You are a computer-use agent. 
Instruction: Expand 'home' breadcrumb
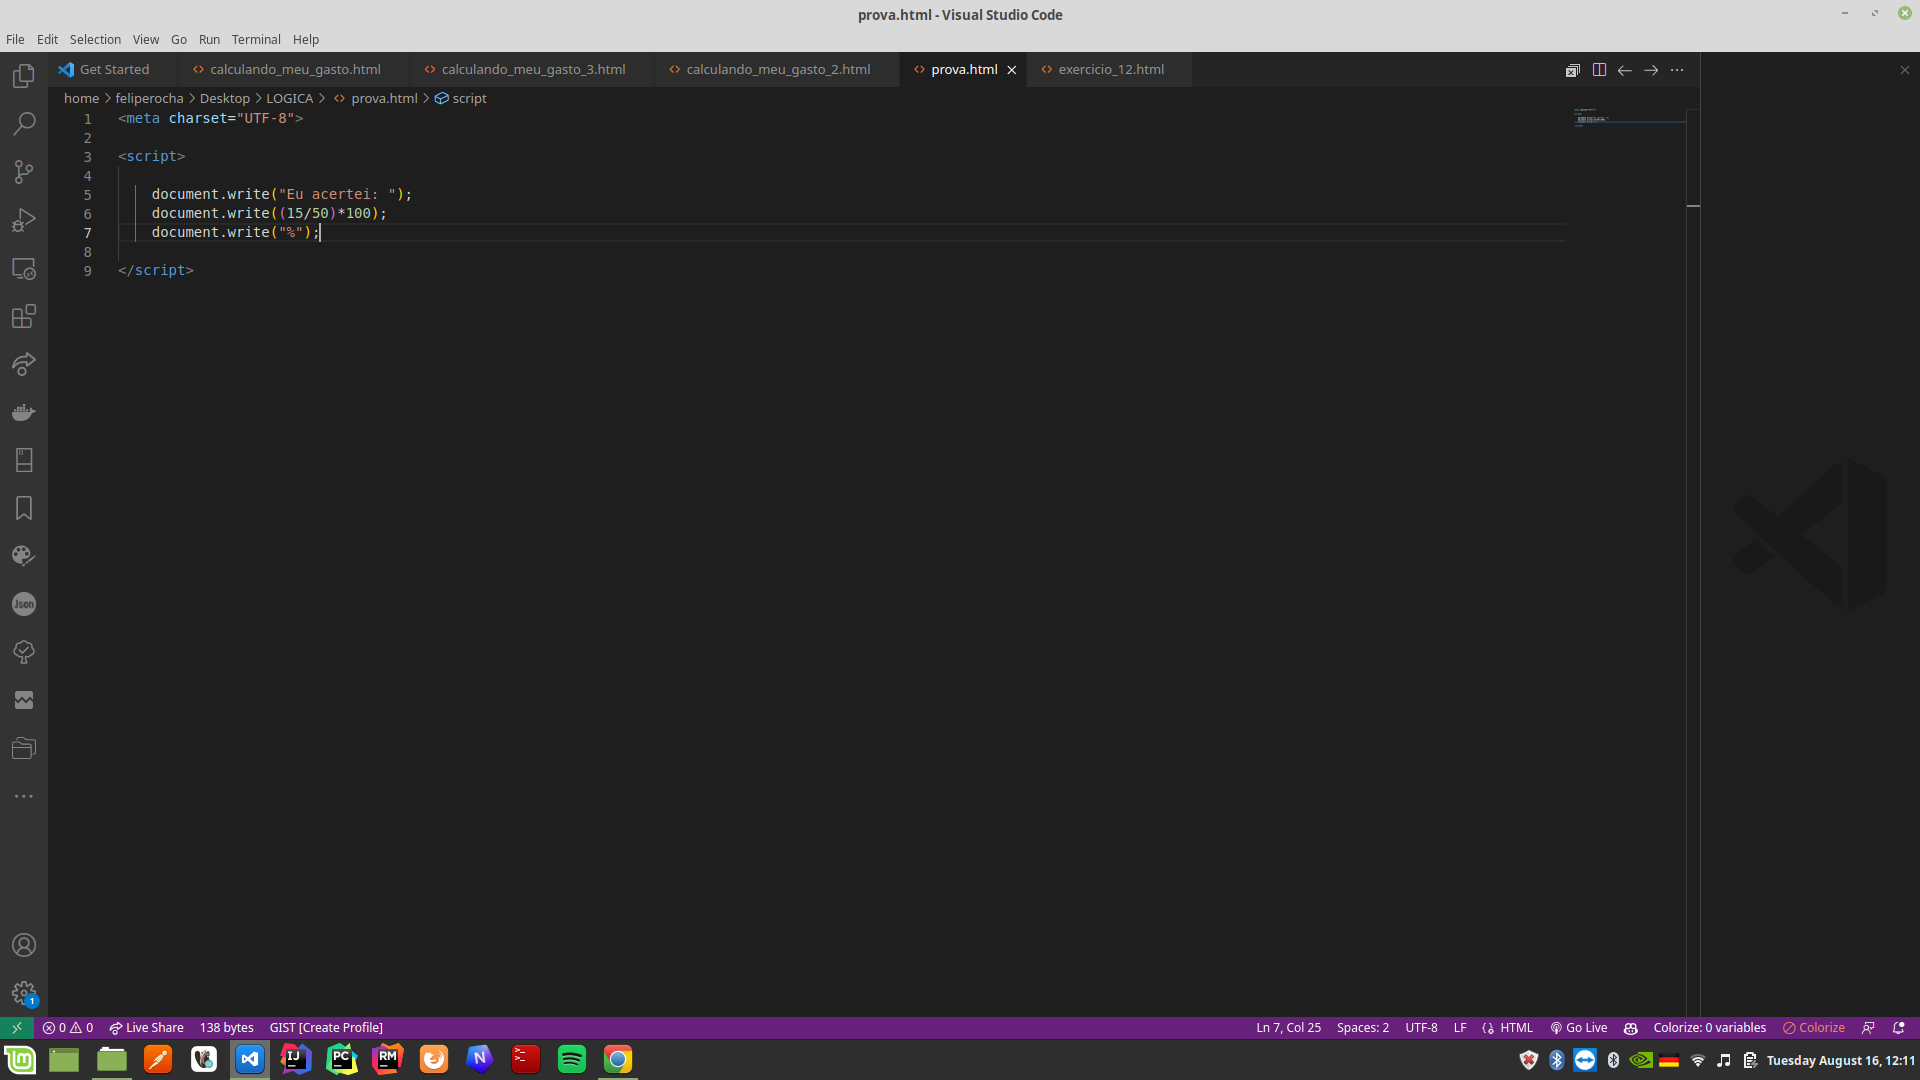click(x=81, y=98)
